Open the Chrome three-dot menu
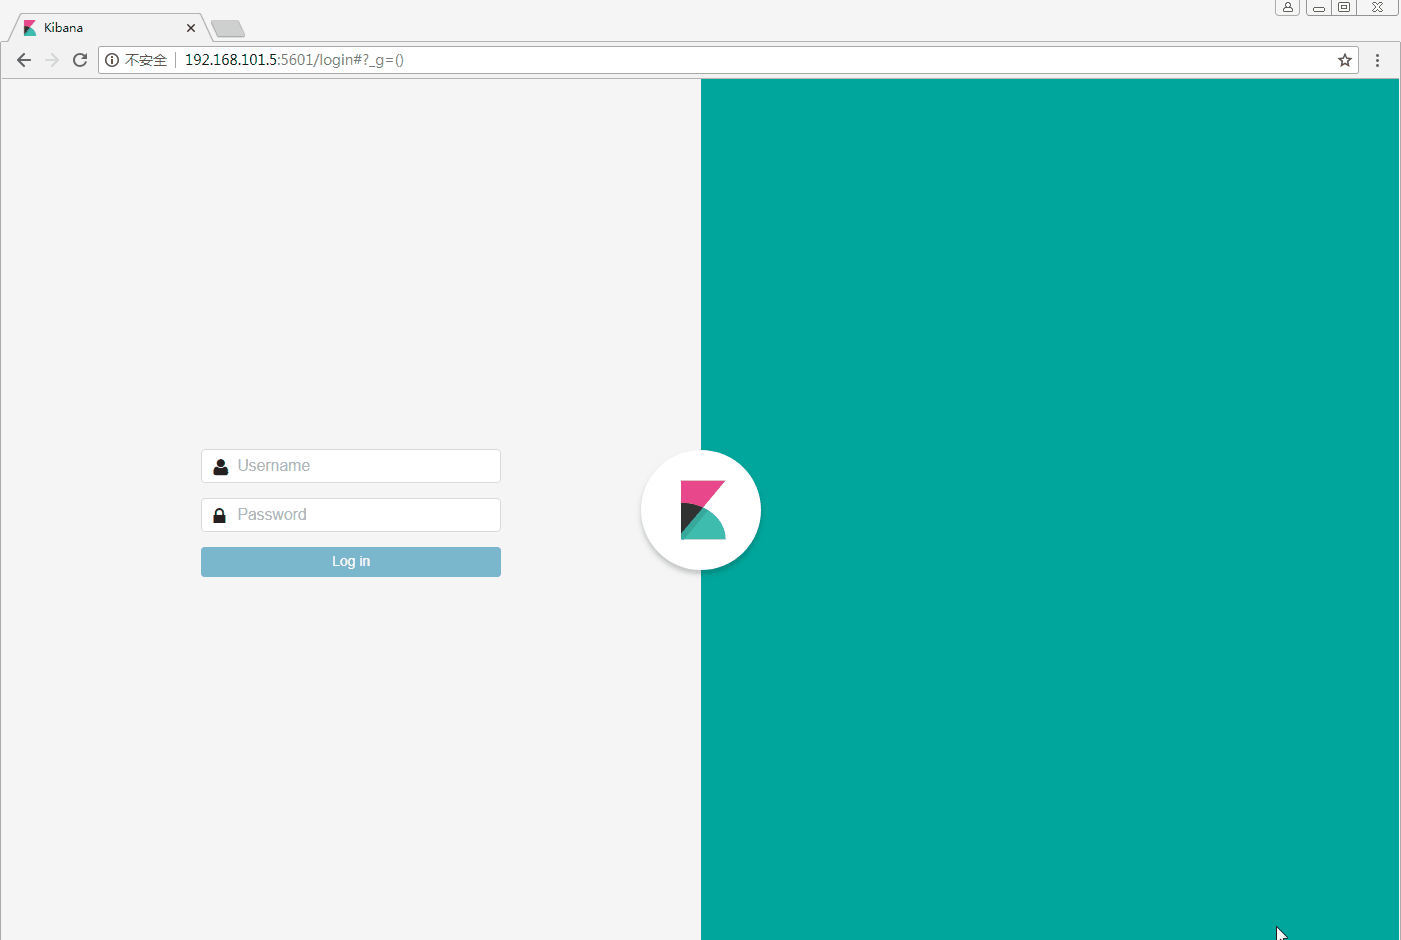Viewport: 1401px width, 940px height. [1377, 60]
